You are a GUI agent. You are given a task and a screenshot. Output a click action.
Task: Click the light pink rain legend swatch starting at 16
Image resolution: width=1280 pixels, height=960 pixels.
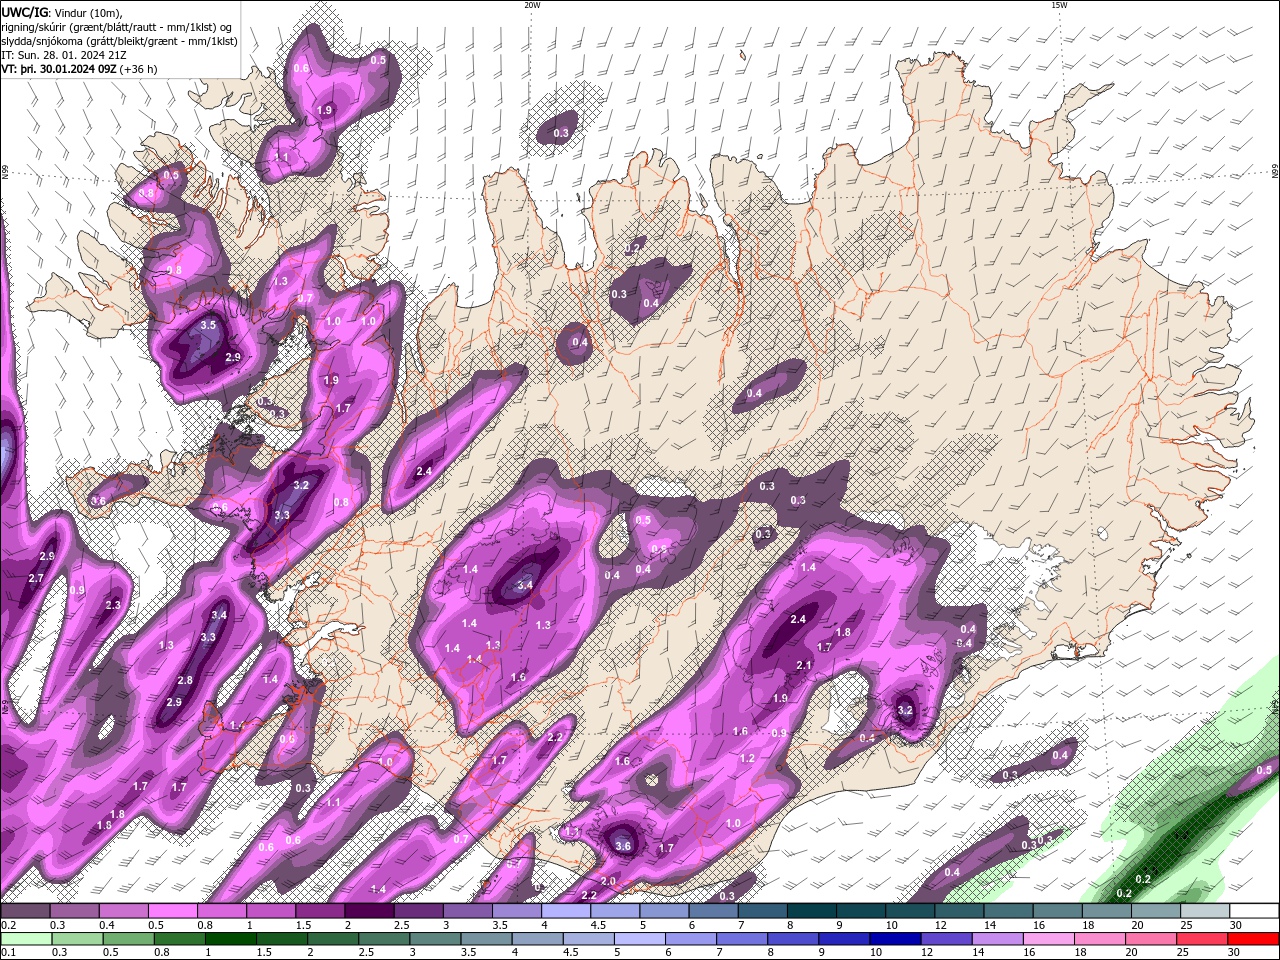(1048, 939)
